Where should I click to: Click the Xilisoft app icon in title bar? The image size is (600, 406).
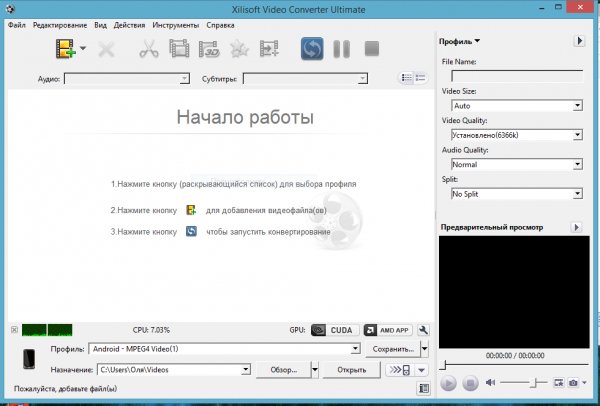click(x=10, y=9)
